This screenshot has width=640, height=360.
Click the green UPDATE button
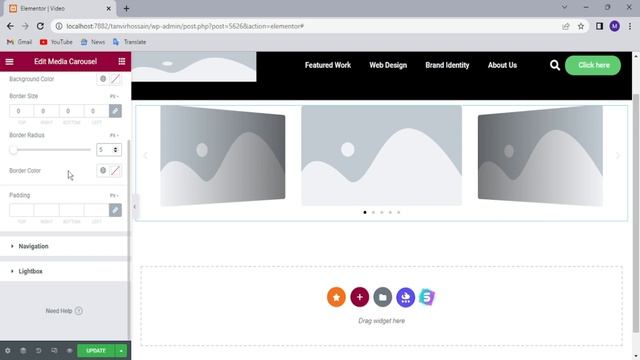click(96, 351)
